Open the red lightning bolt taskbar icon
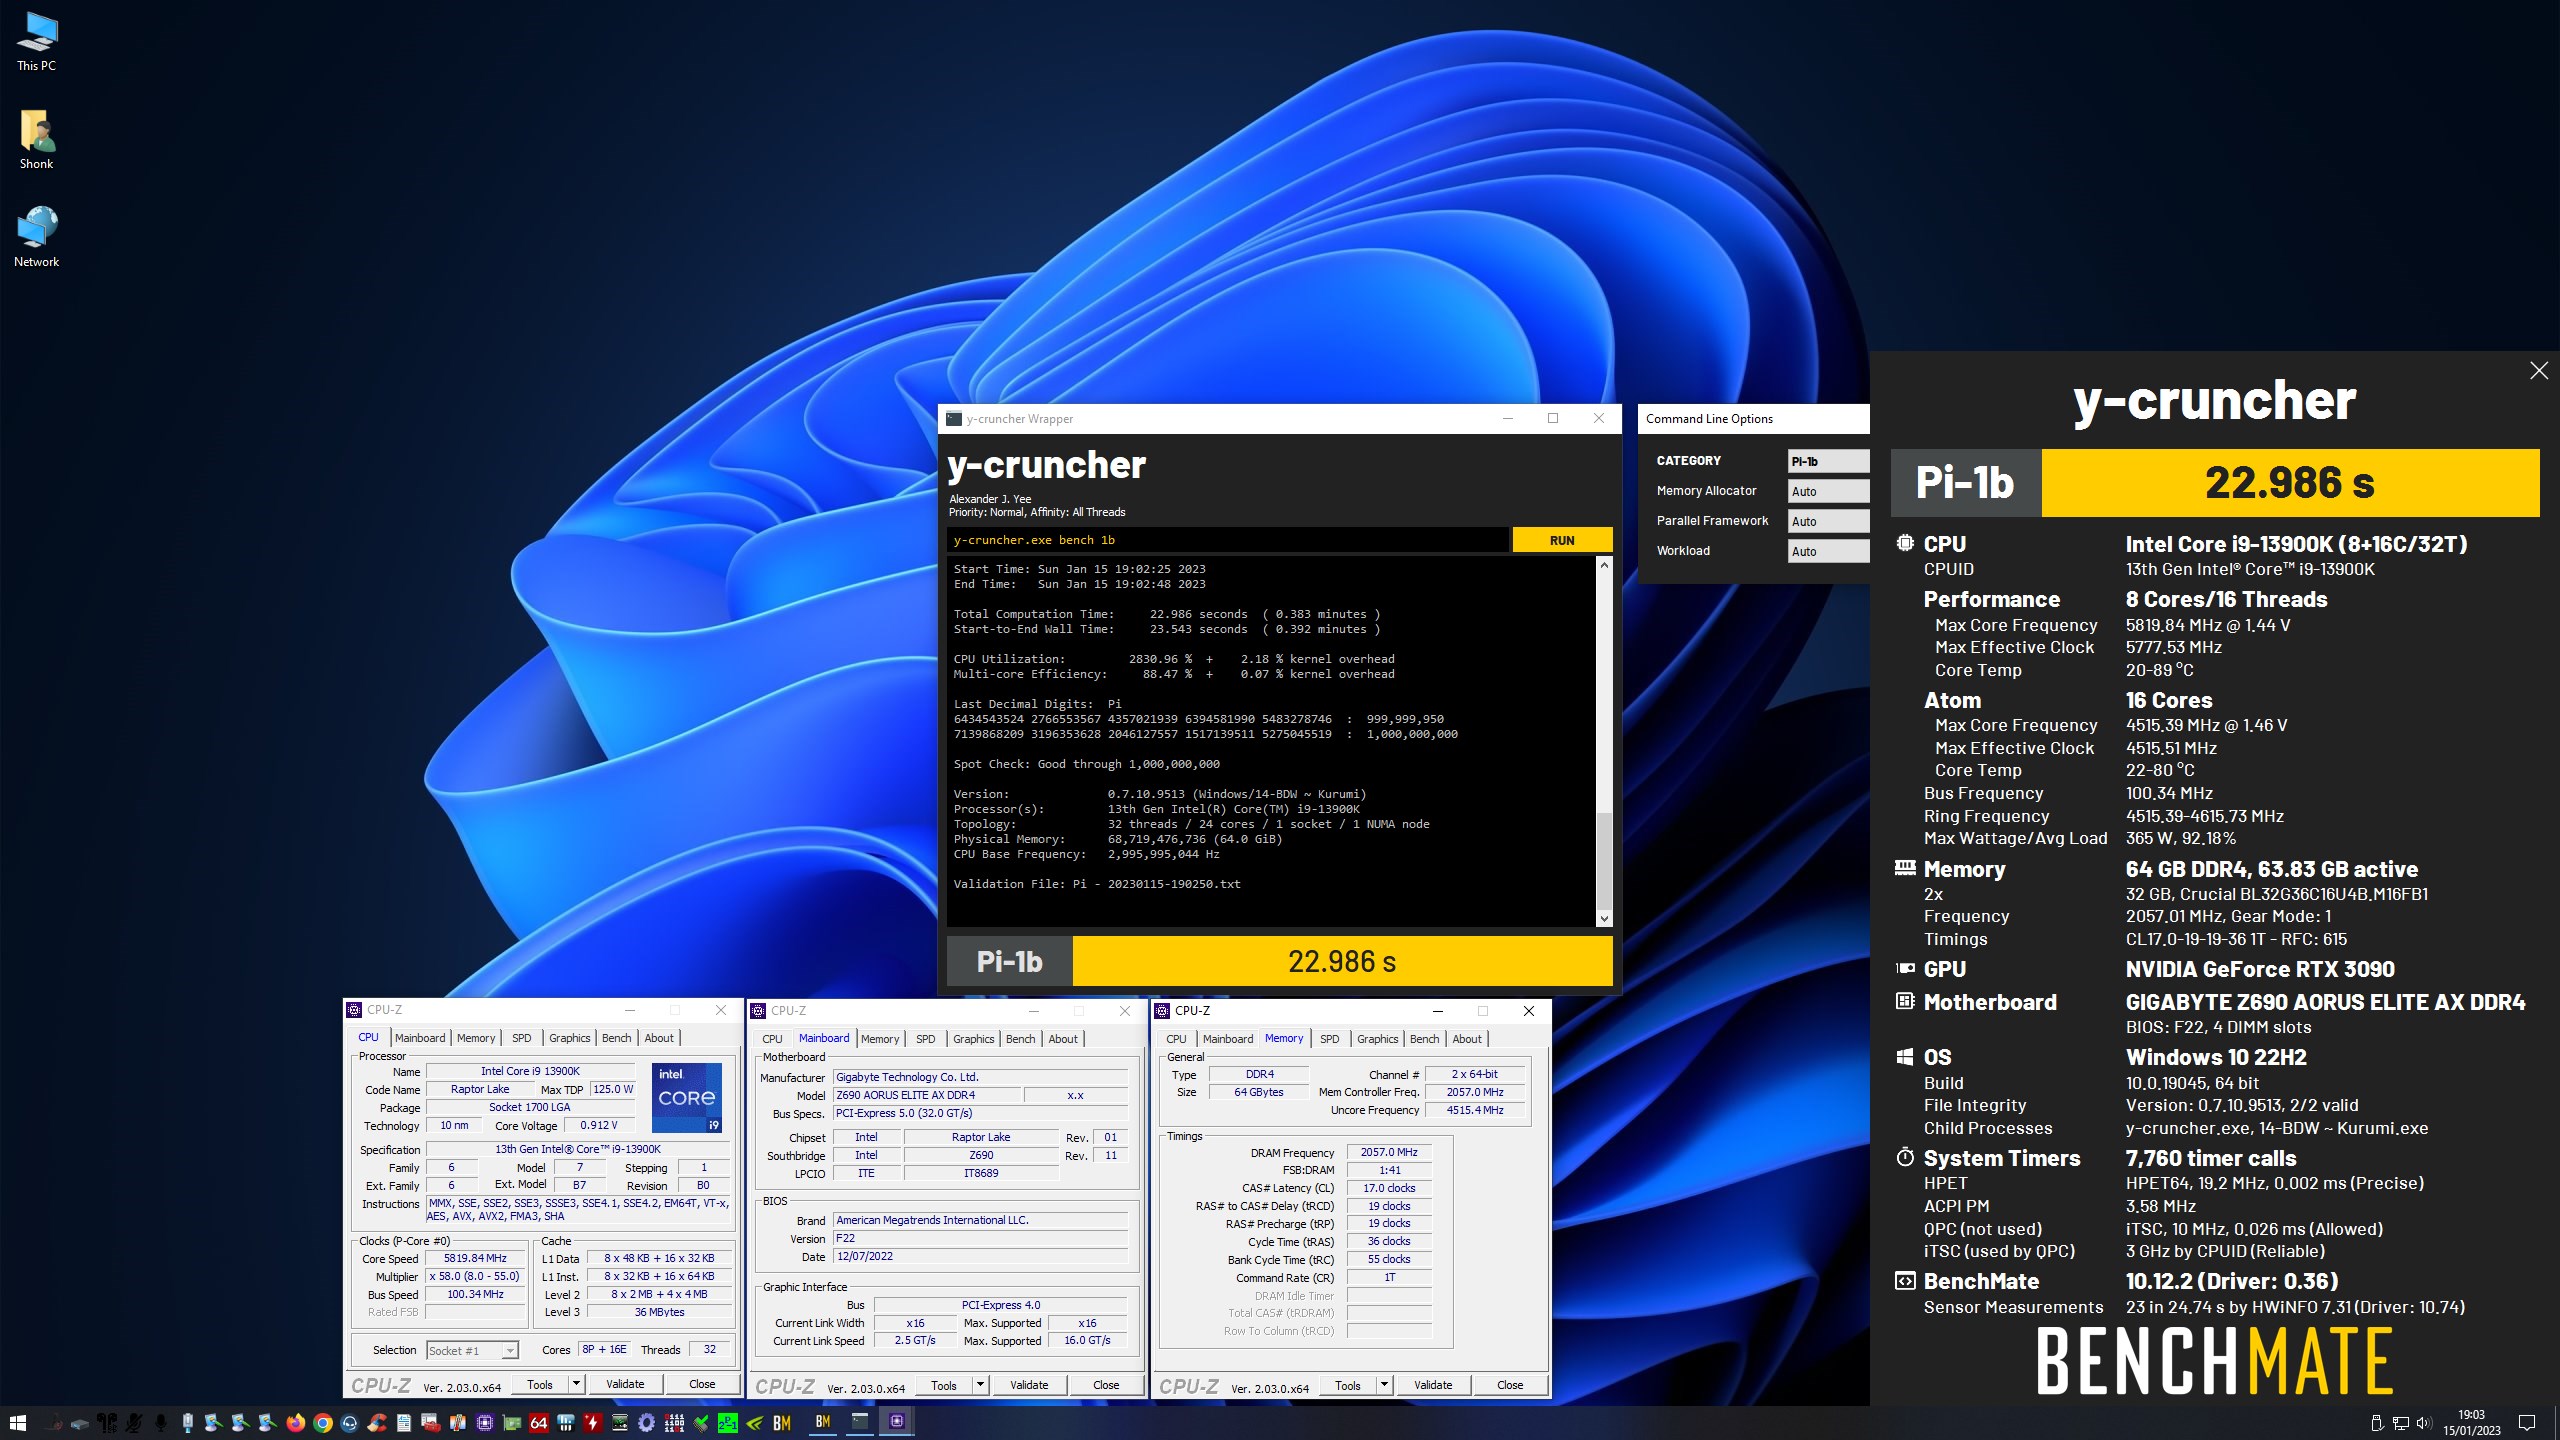Image resolution: width=2560 pixels, height=1440 pixels. tap(592, 1423)
